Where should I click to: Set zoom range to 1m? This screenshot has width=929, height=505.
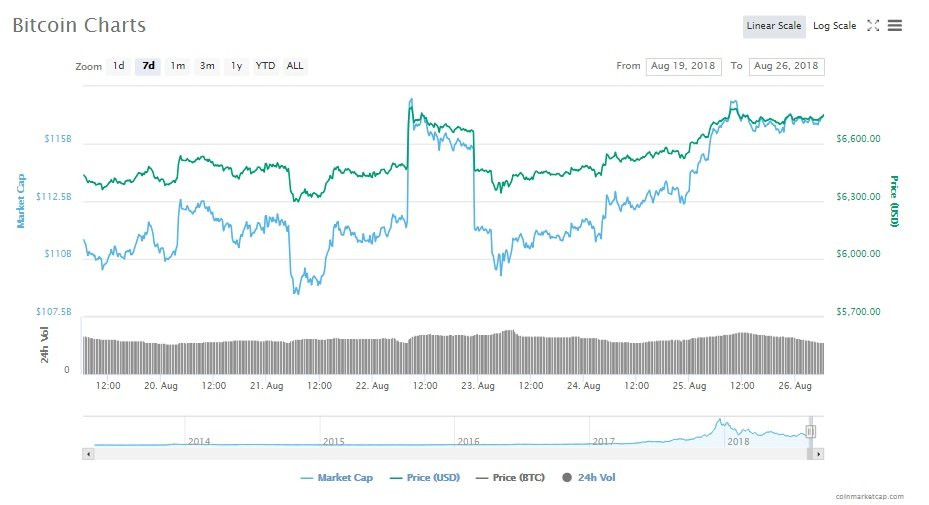coord(177,66)
